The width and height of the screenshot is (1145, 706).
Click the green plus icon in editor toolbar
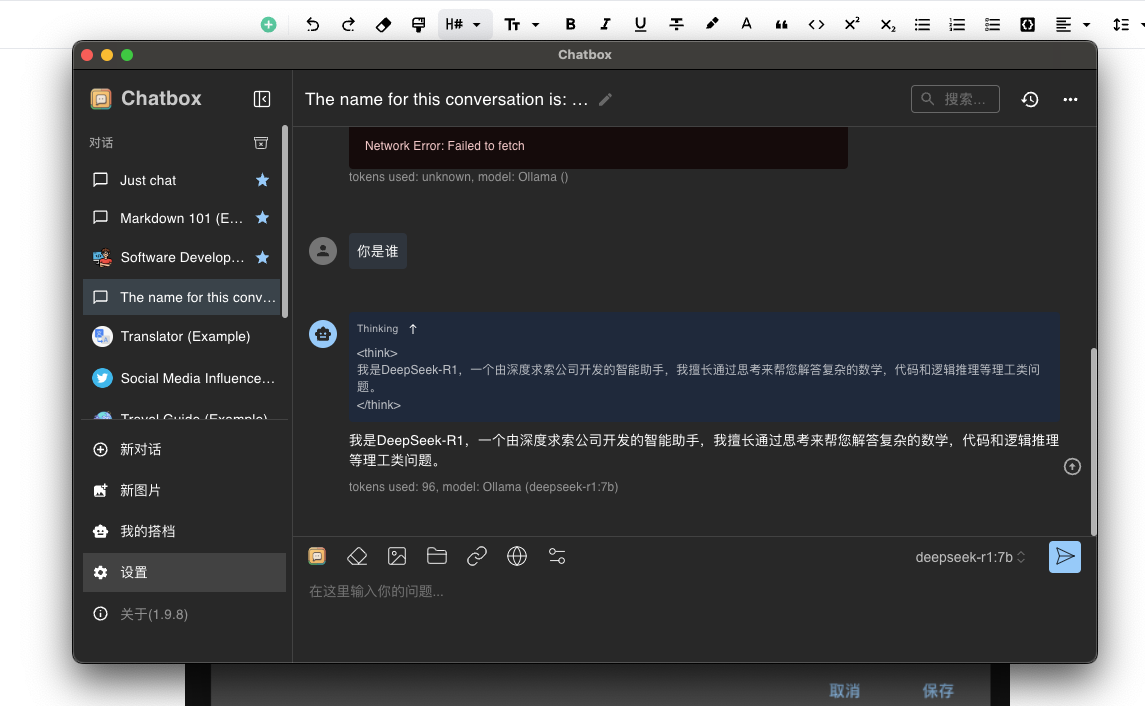click(269, 25)
